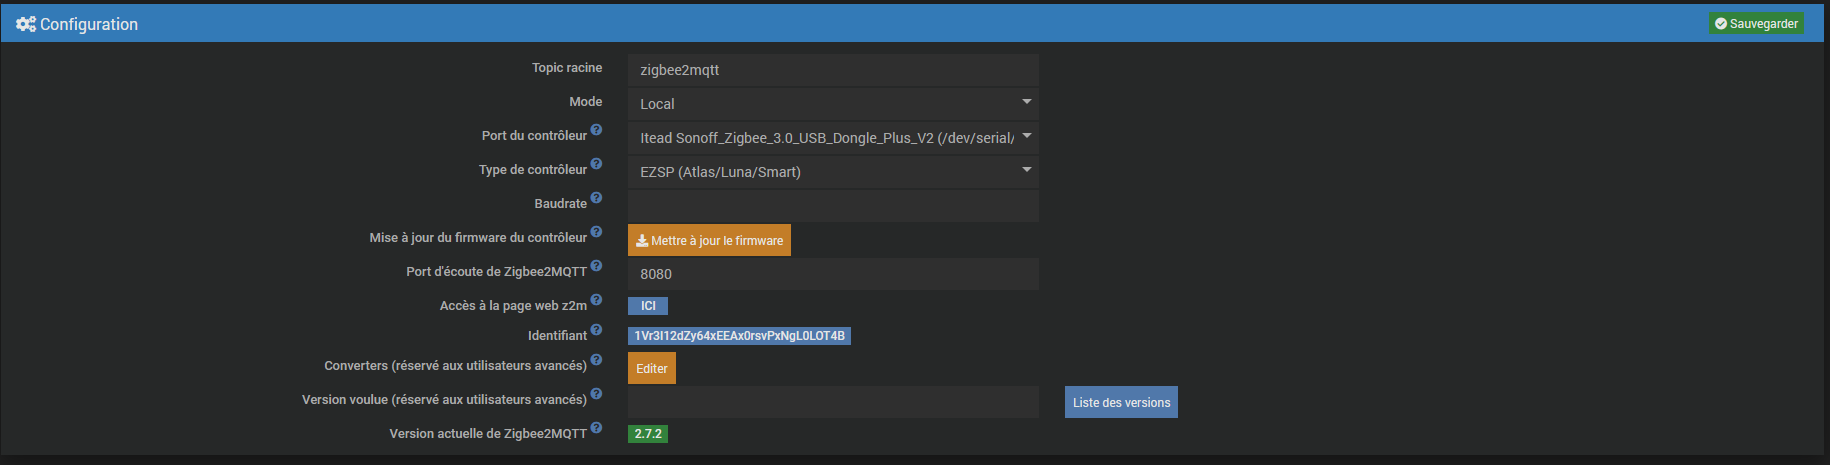Open z2m web page via ICI link
This screenshot has width=1830, height=465.
coord(648,306)
